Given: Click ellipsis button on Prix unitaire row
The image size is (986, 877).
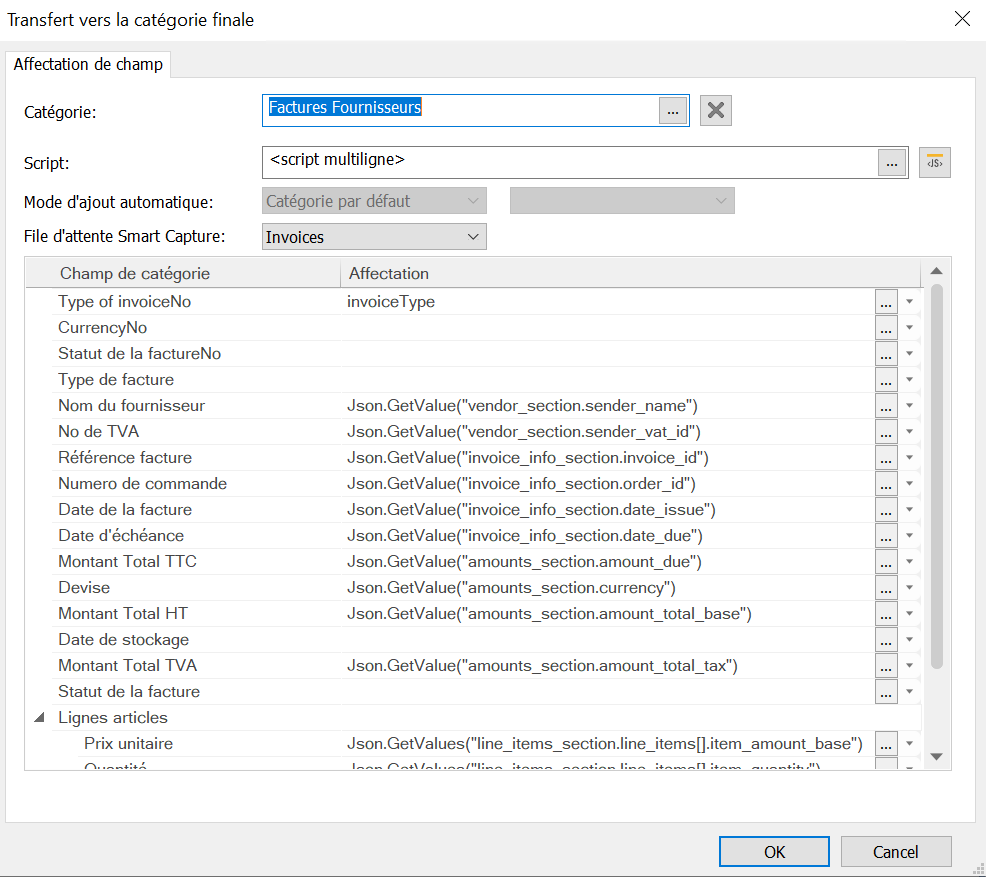Looking at the screenshot, I should [x=886, y=744].
